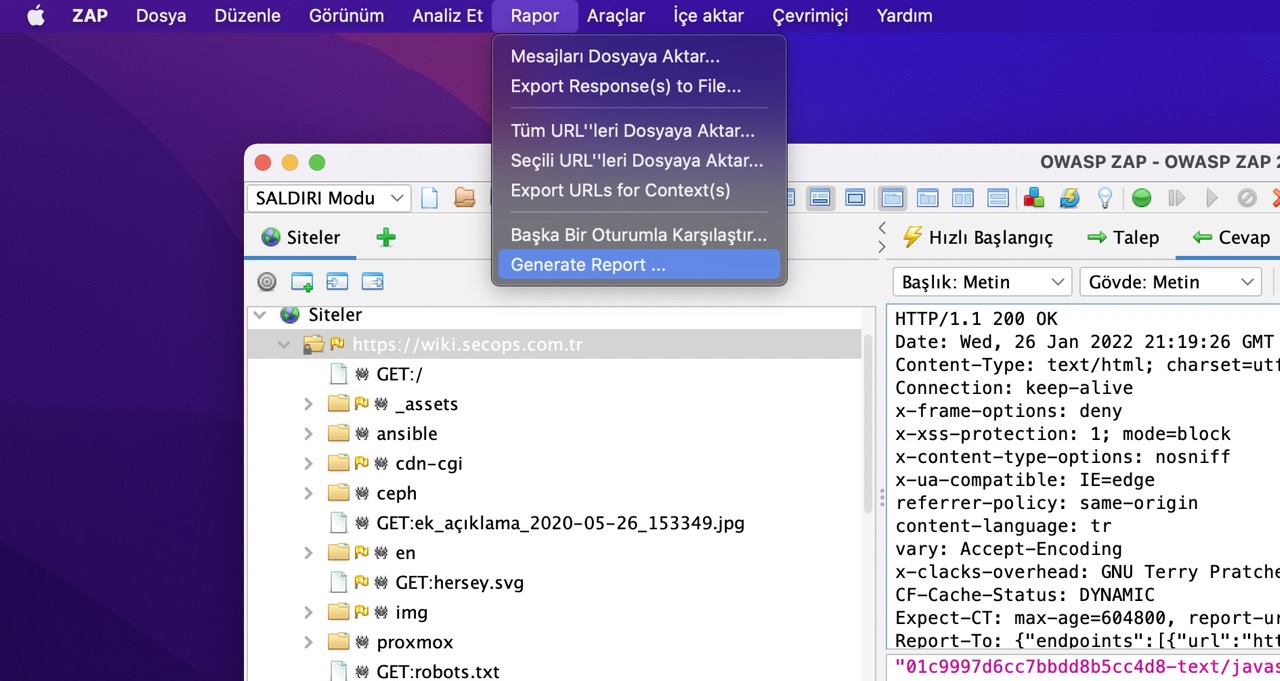Collapse the wiki.secops.com.tr site node
The image size is (1280, 681).
284,345
